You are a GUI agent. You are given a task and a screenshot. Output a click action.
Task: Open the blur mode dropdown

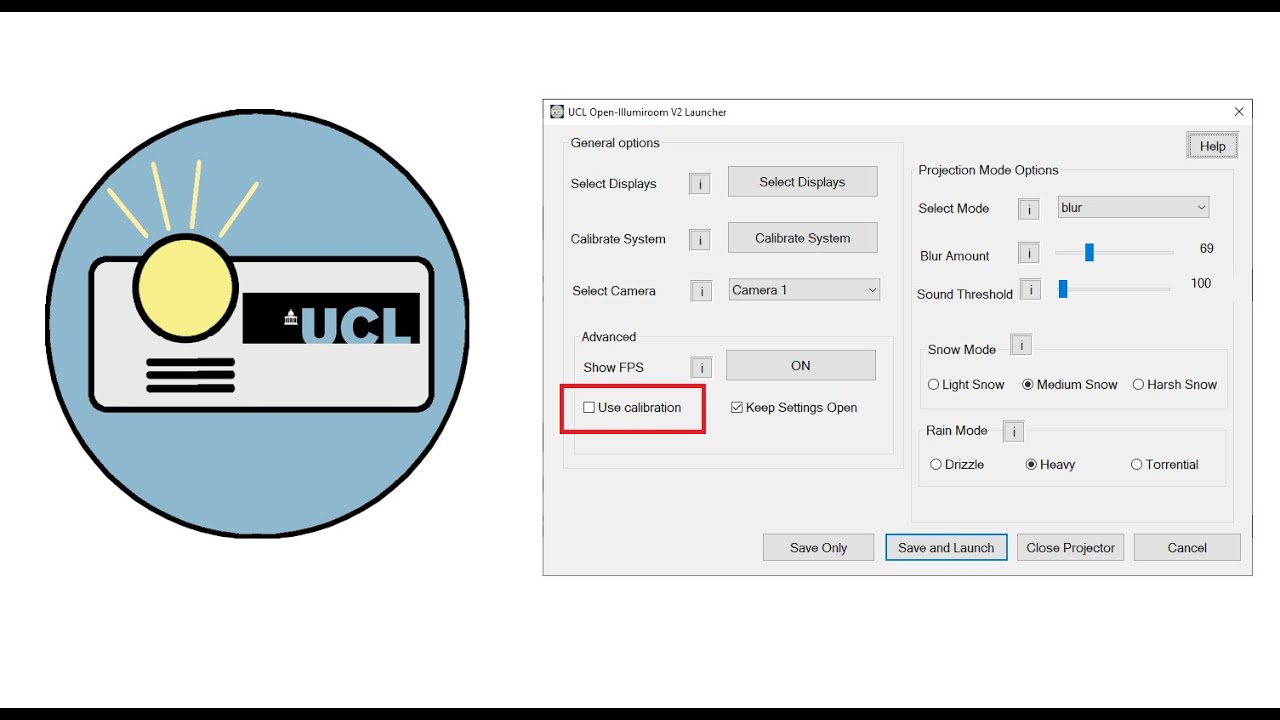coord(1133,208)
